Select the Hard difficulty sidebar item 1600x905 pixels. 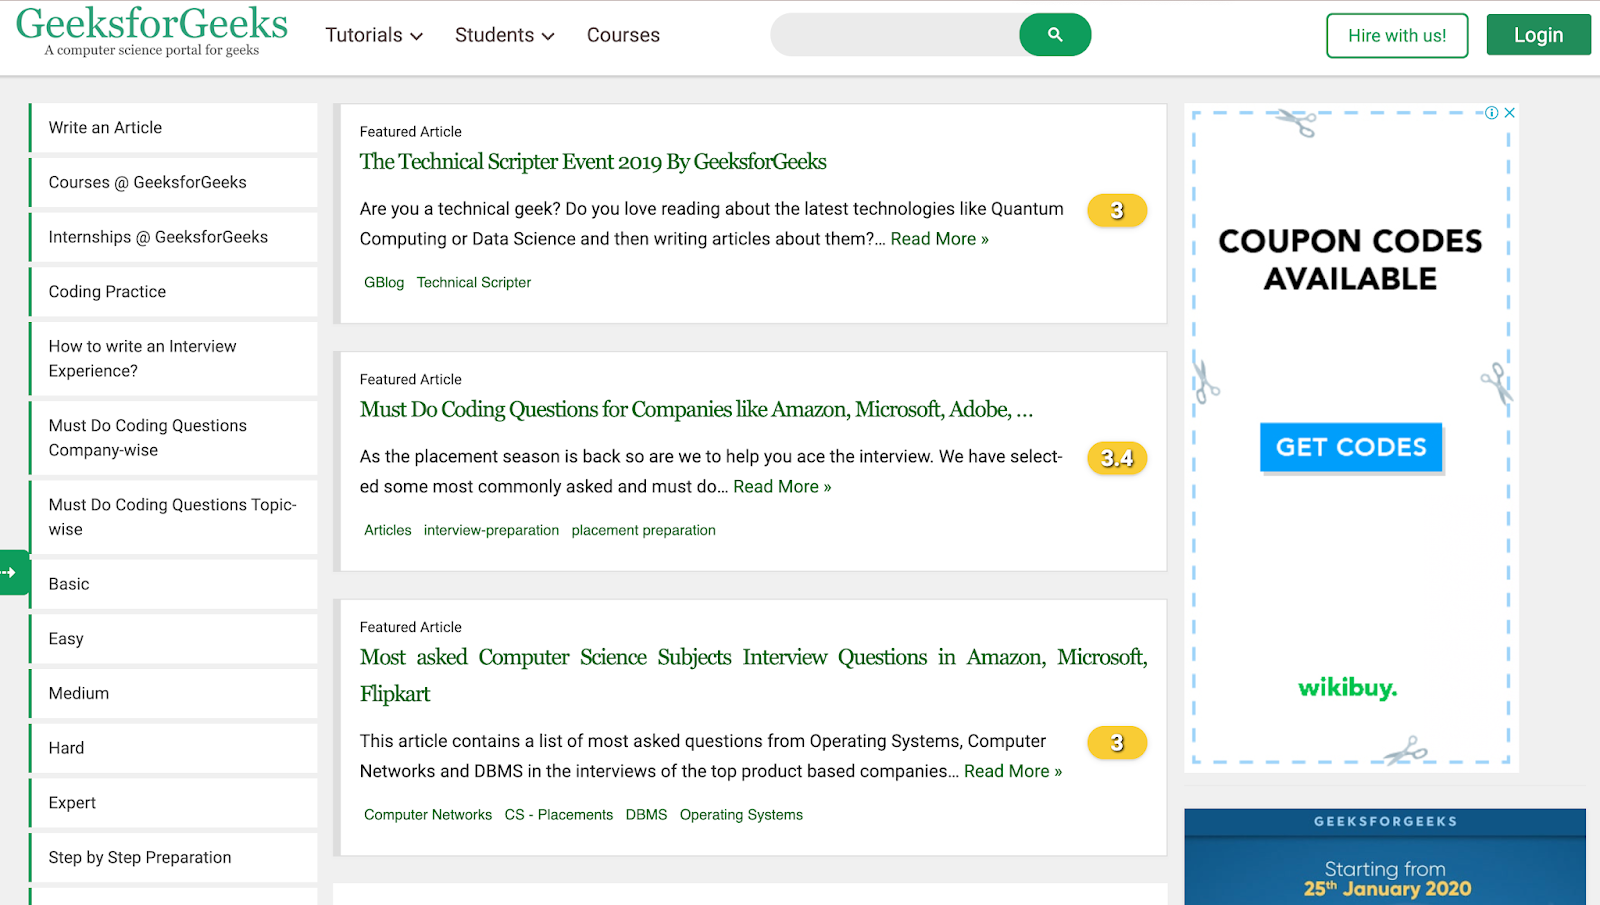[x=173, y=748]
